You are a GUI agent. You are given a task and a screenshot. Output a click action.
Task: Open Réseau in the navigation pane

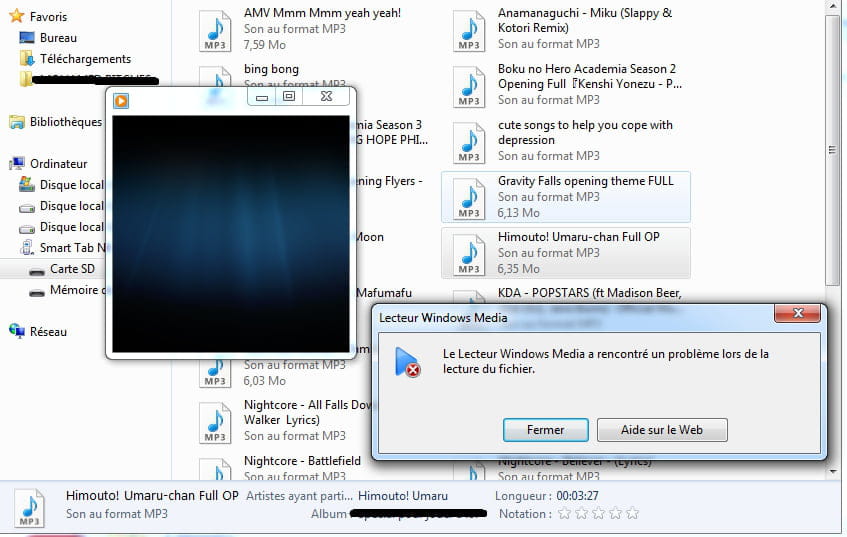48,332
